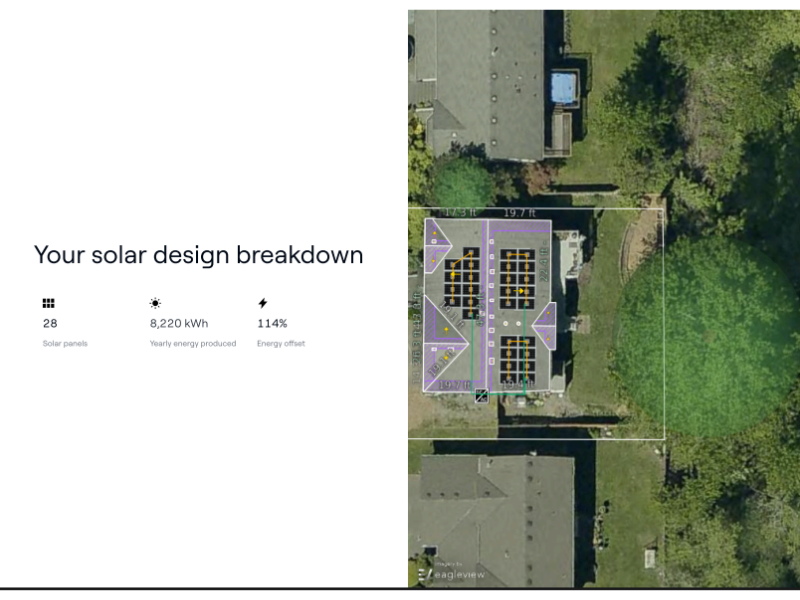800x600 pixels.
Task: Click the 8,220 kWh value
Action: pos(179,324)
